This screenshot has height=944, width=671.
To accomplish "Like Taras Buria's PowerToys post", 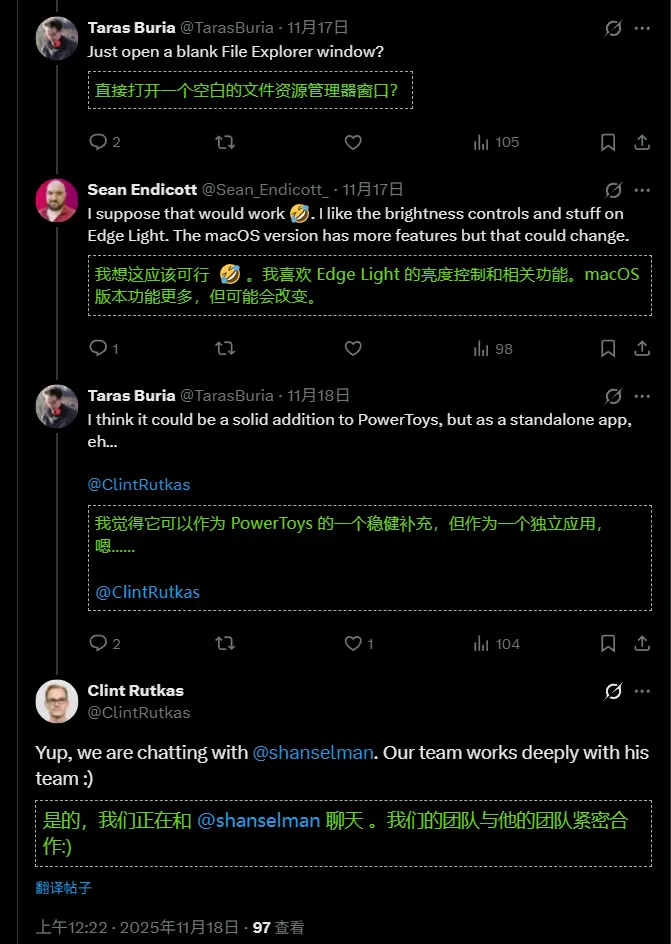I will tap(352, 643).
